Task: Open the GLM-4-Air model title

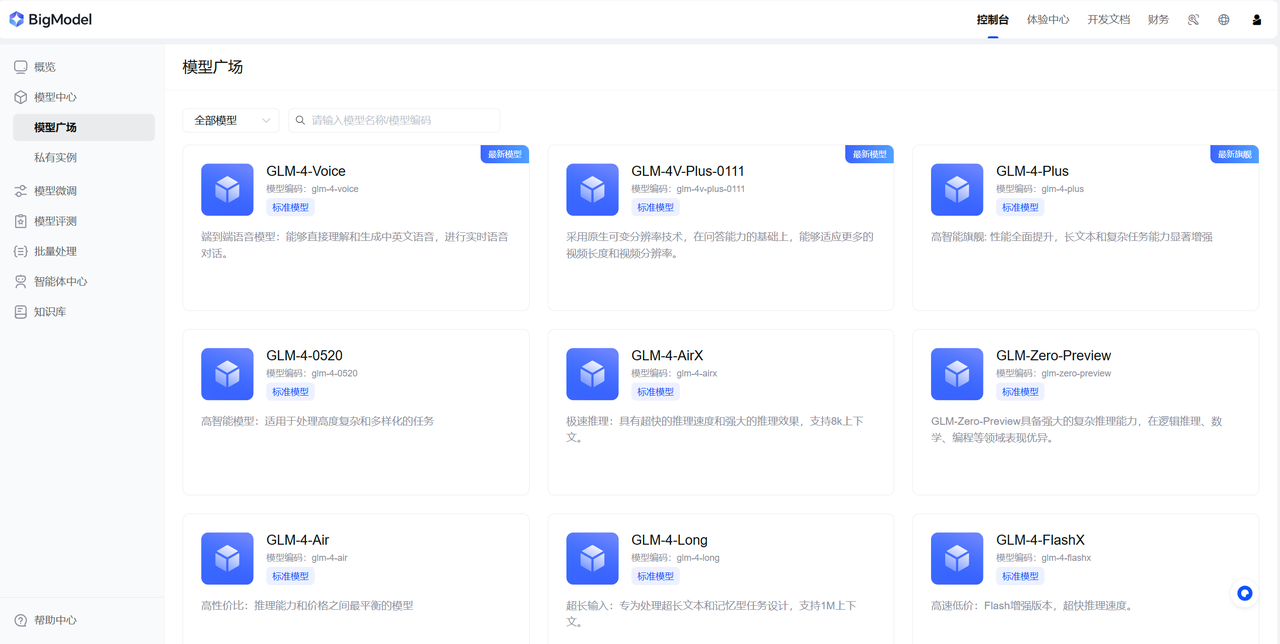Action: (298, 540)
